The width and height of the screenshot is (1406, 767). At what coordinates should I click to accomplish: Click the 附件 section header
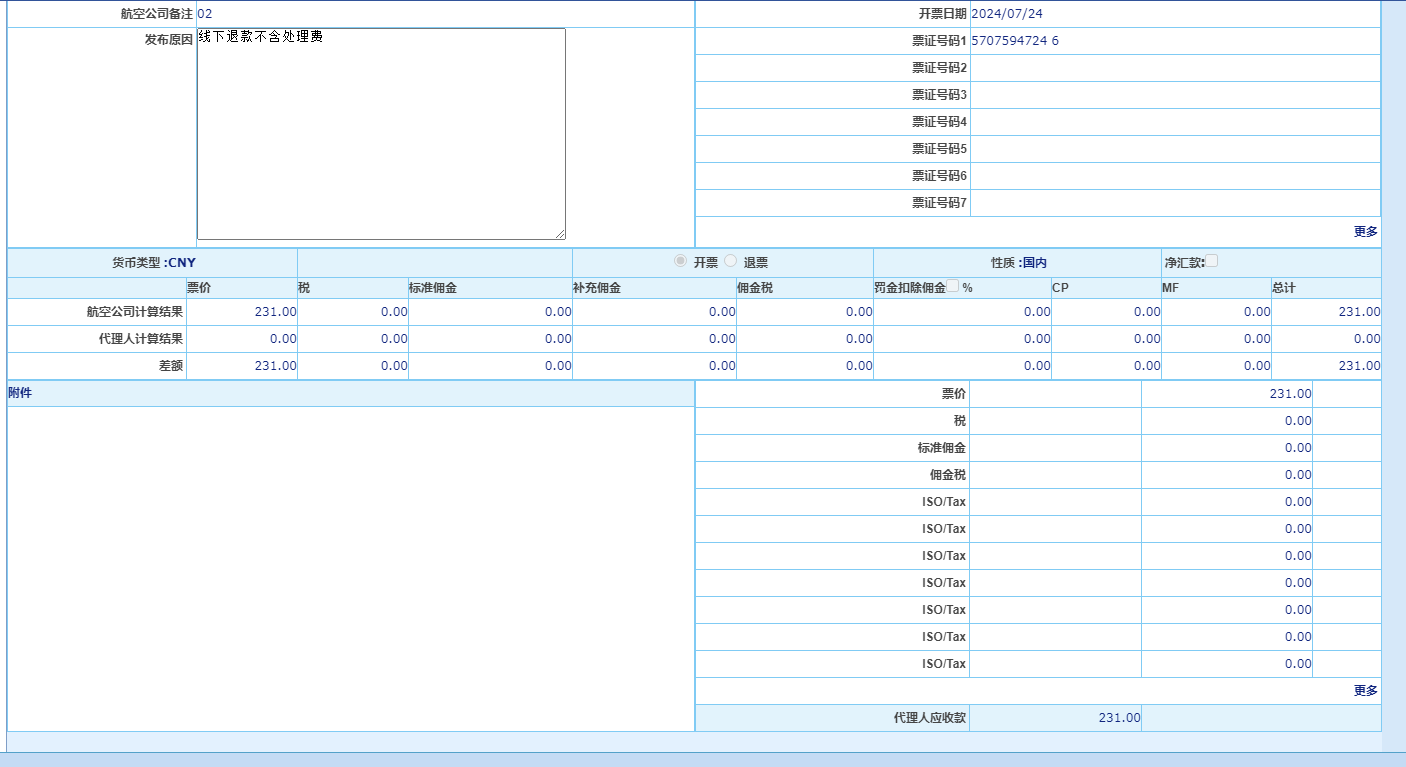pos(20,393)
